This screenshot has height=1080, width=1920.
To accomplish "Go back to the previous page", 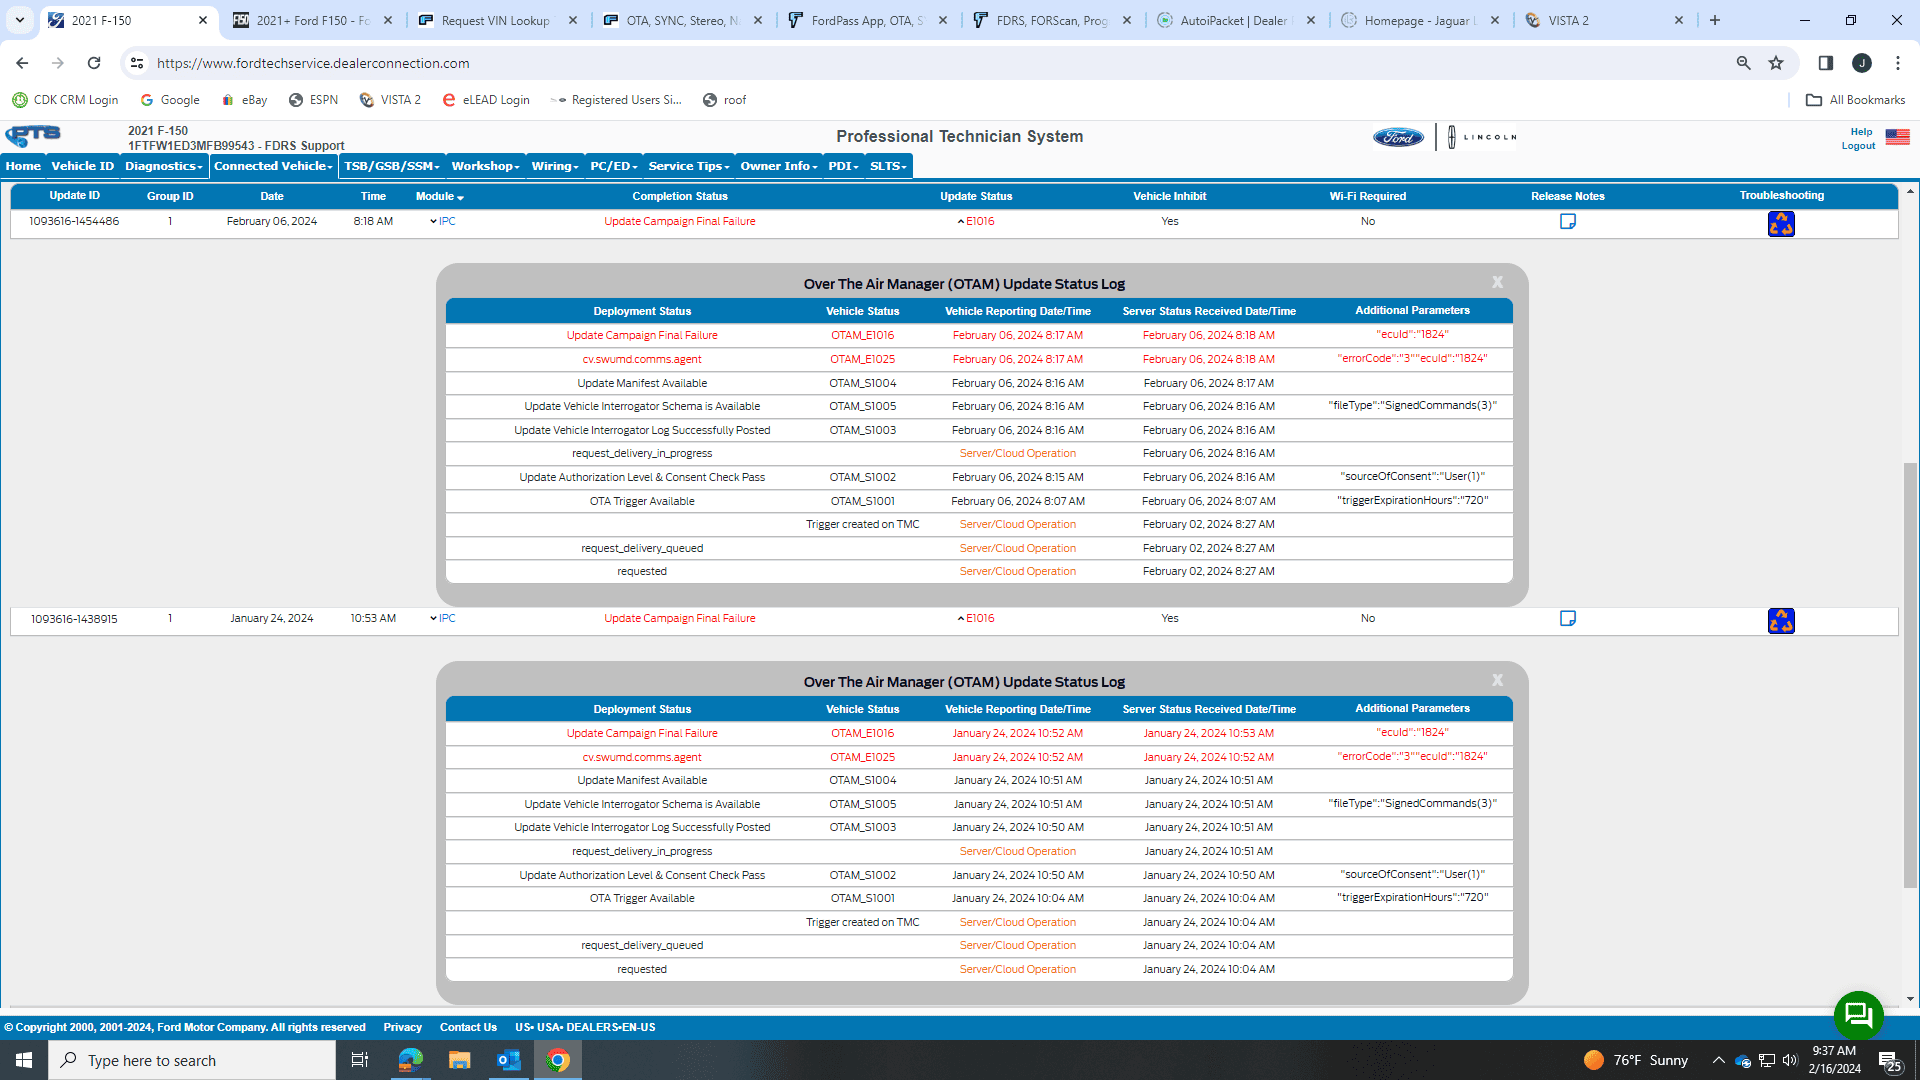I will click(x=22, y=63).
